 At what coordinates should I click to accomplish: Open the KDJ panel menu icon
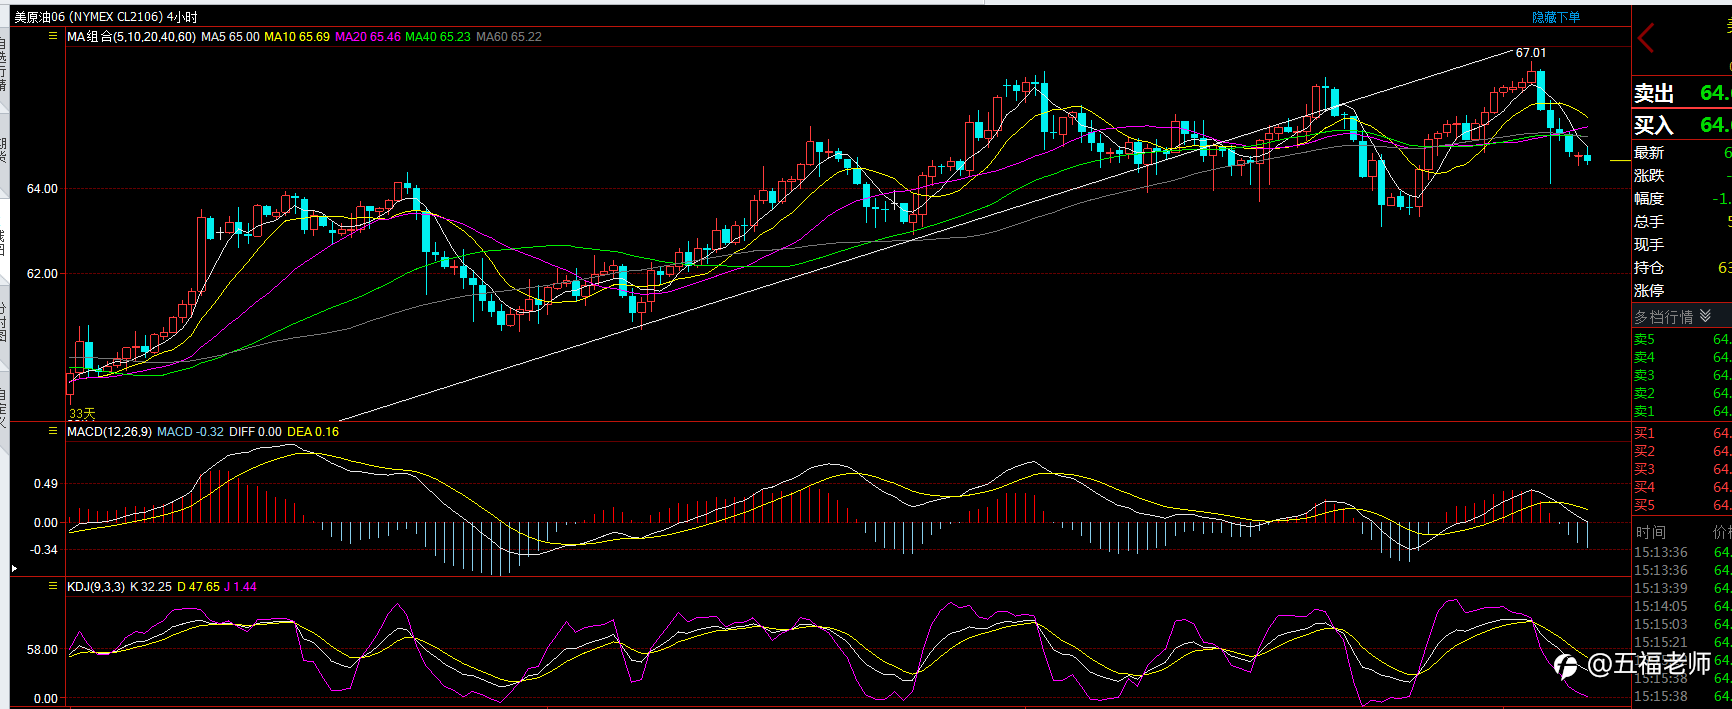pyautogui.click(x=53, y=586)
